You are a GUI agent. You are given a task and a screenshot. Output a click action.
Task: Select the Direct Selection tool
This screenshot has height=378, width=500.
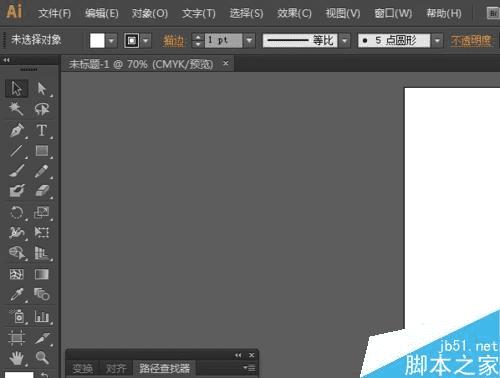click(42, 88)
